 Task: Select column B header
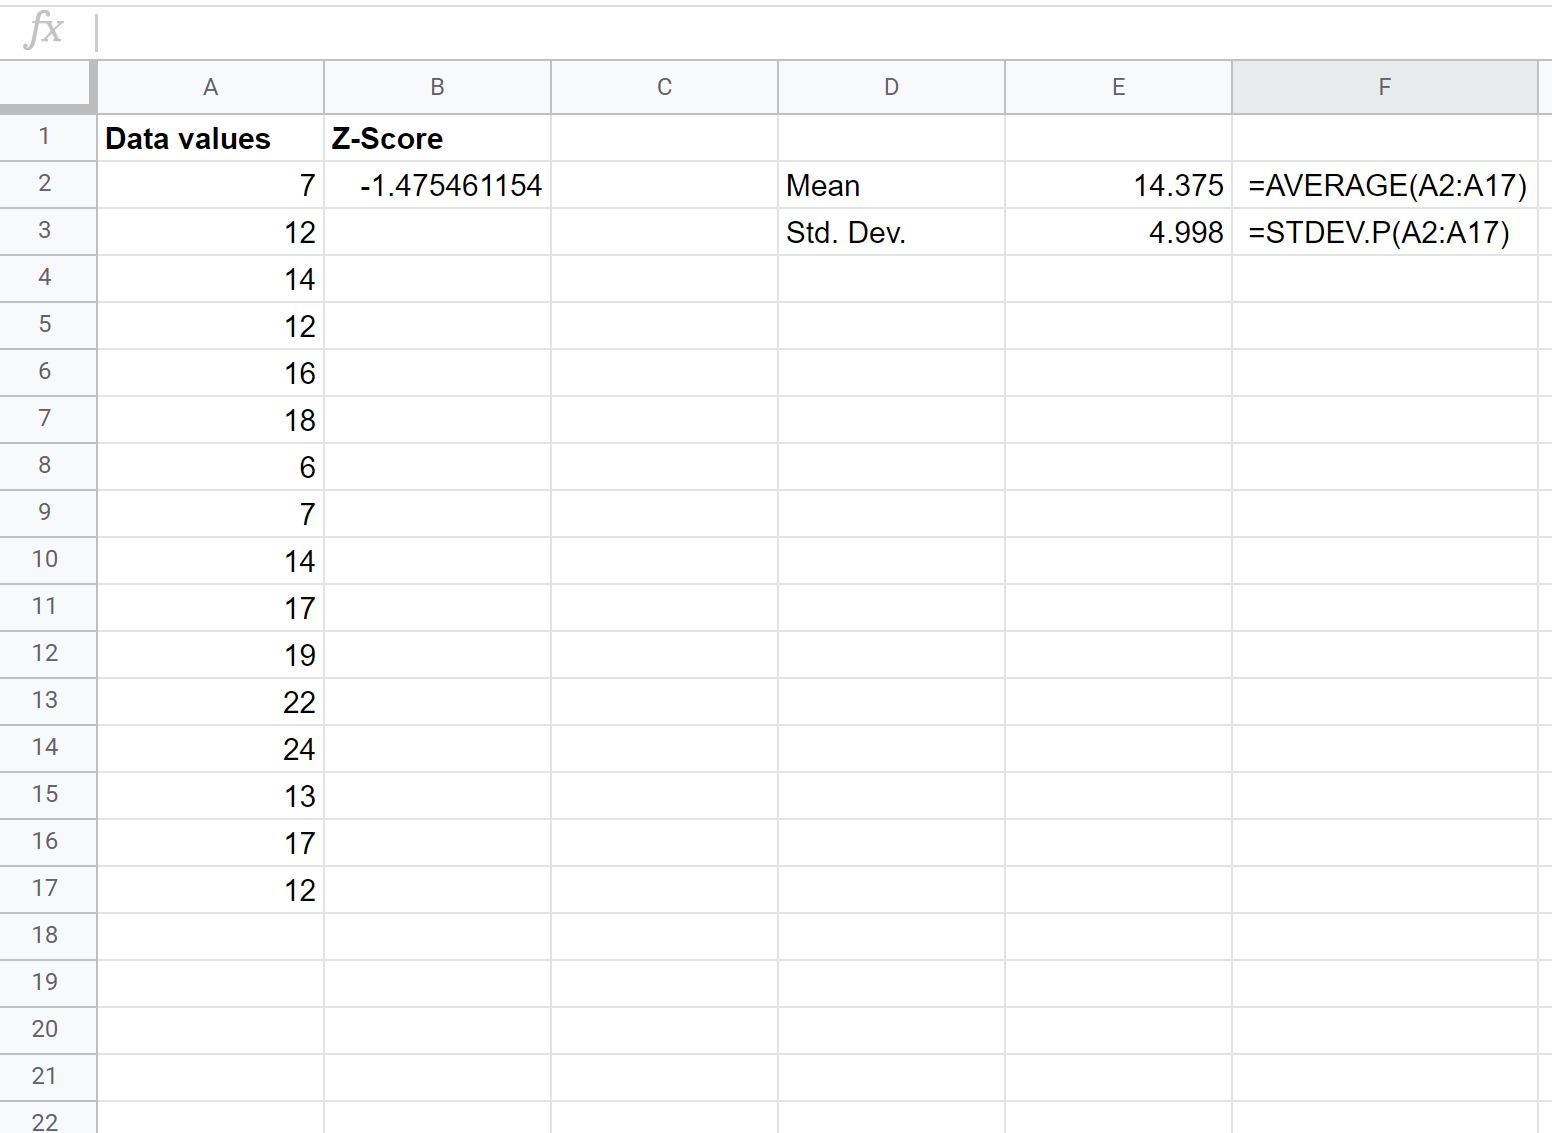tap(438, 87)
